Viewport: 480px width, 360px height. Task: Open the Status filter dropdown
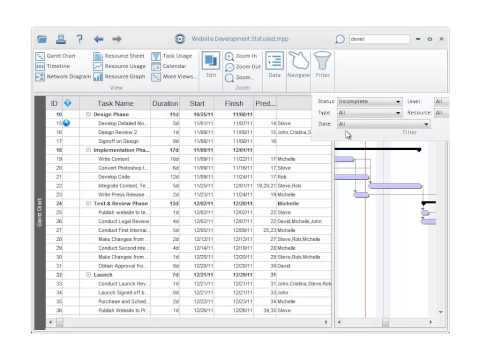pos(369,101)
